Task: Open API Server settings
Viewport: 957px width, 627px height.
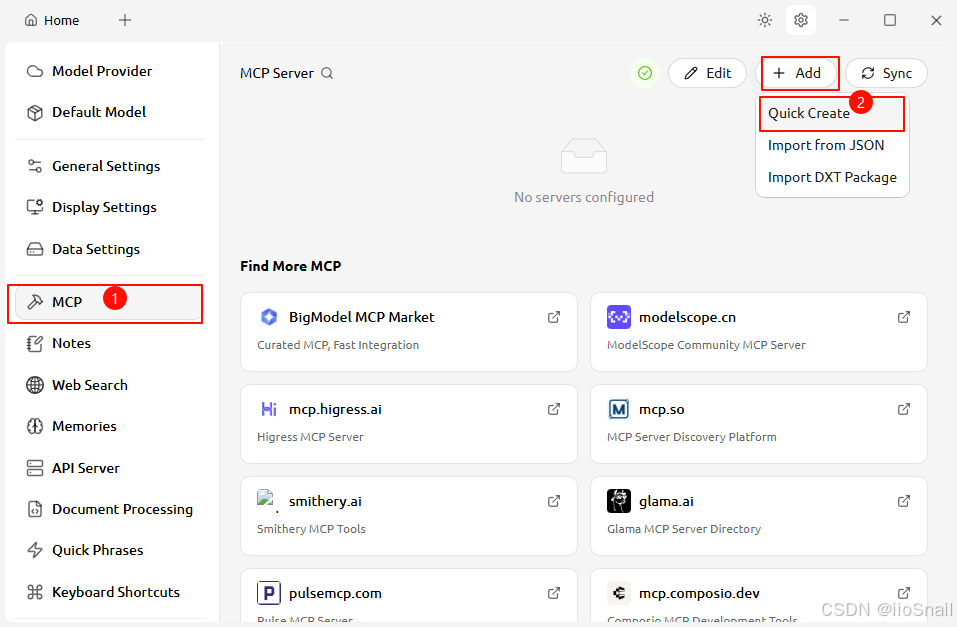Action: tap(109, 468)
